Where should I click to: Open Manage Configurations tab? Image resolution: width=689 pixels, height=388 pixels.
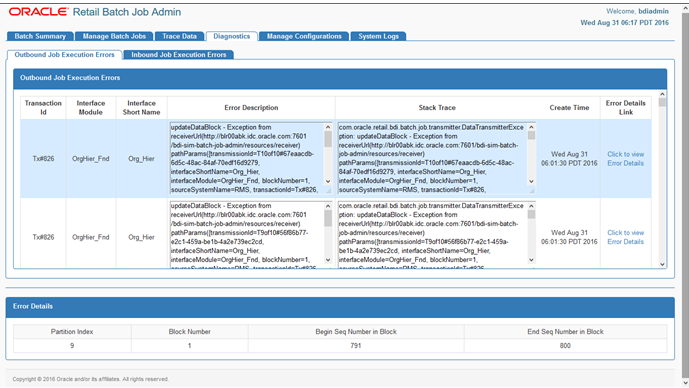304,36
